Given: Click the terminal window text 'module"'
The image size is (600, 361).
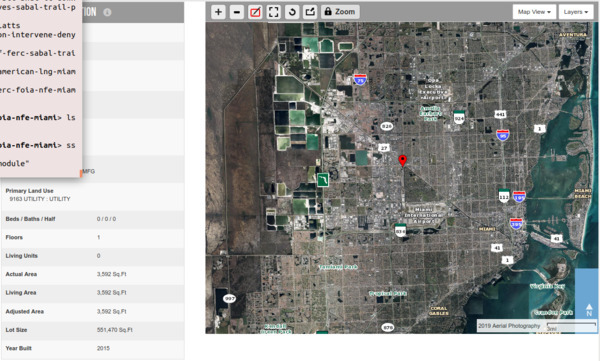Looking at the screenshot, I should pyautogui.click(x=15, y=163).
